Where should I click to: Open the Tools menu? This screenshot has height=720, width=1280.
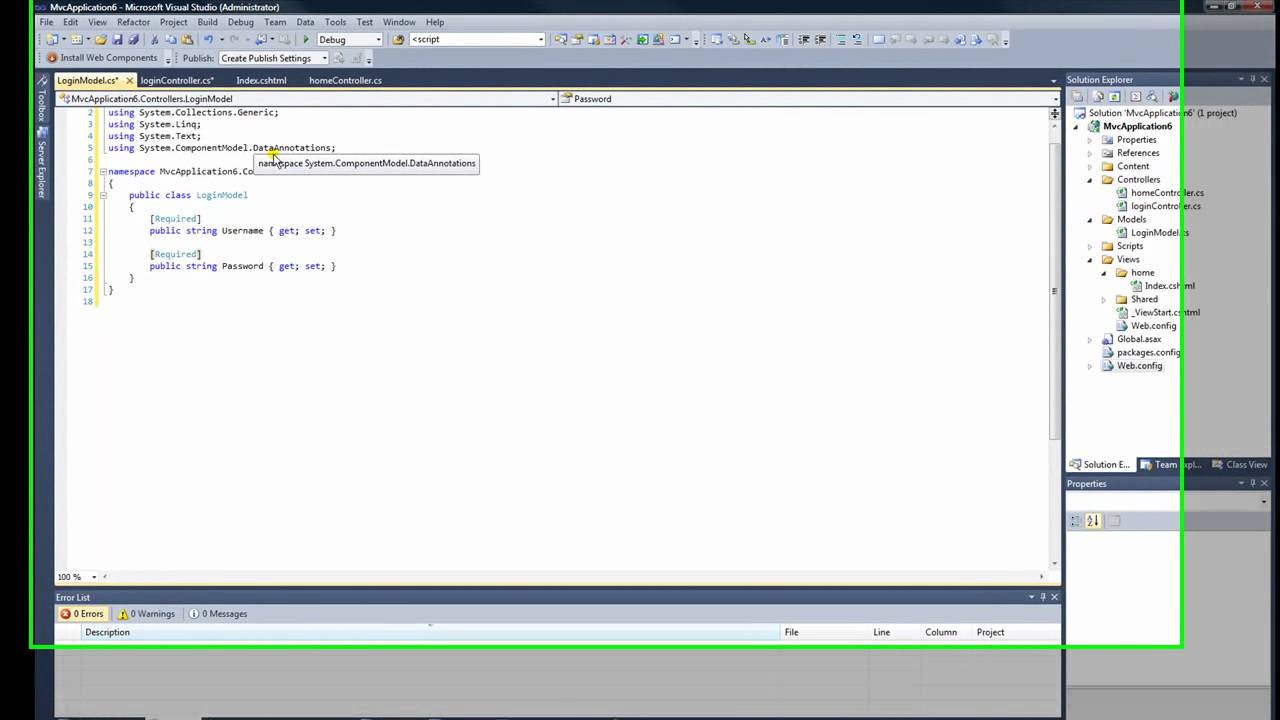(x=335, y=22)
